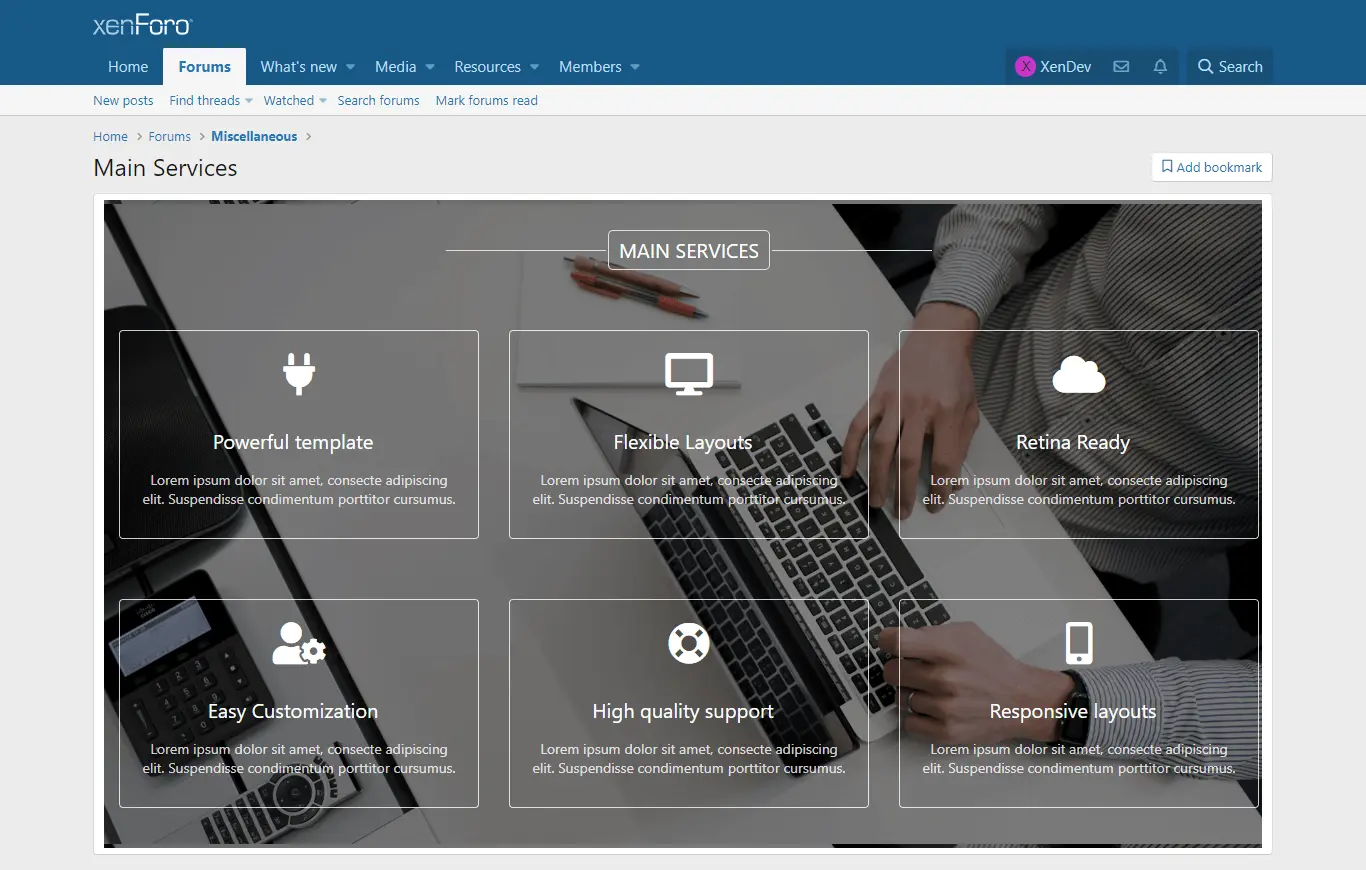Expand the Find threads dropdown arrow
Screen dimensions: 1366x870
[249, 101]
